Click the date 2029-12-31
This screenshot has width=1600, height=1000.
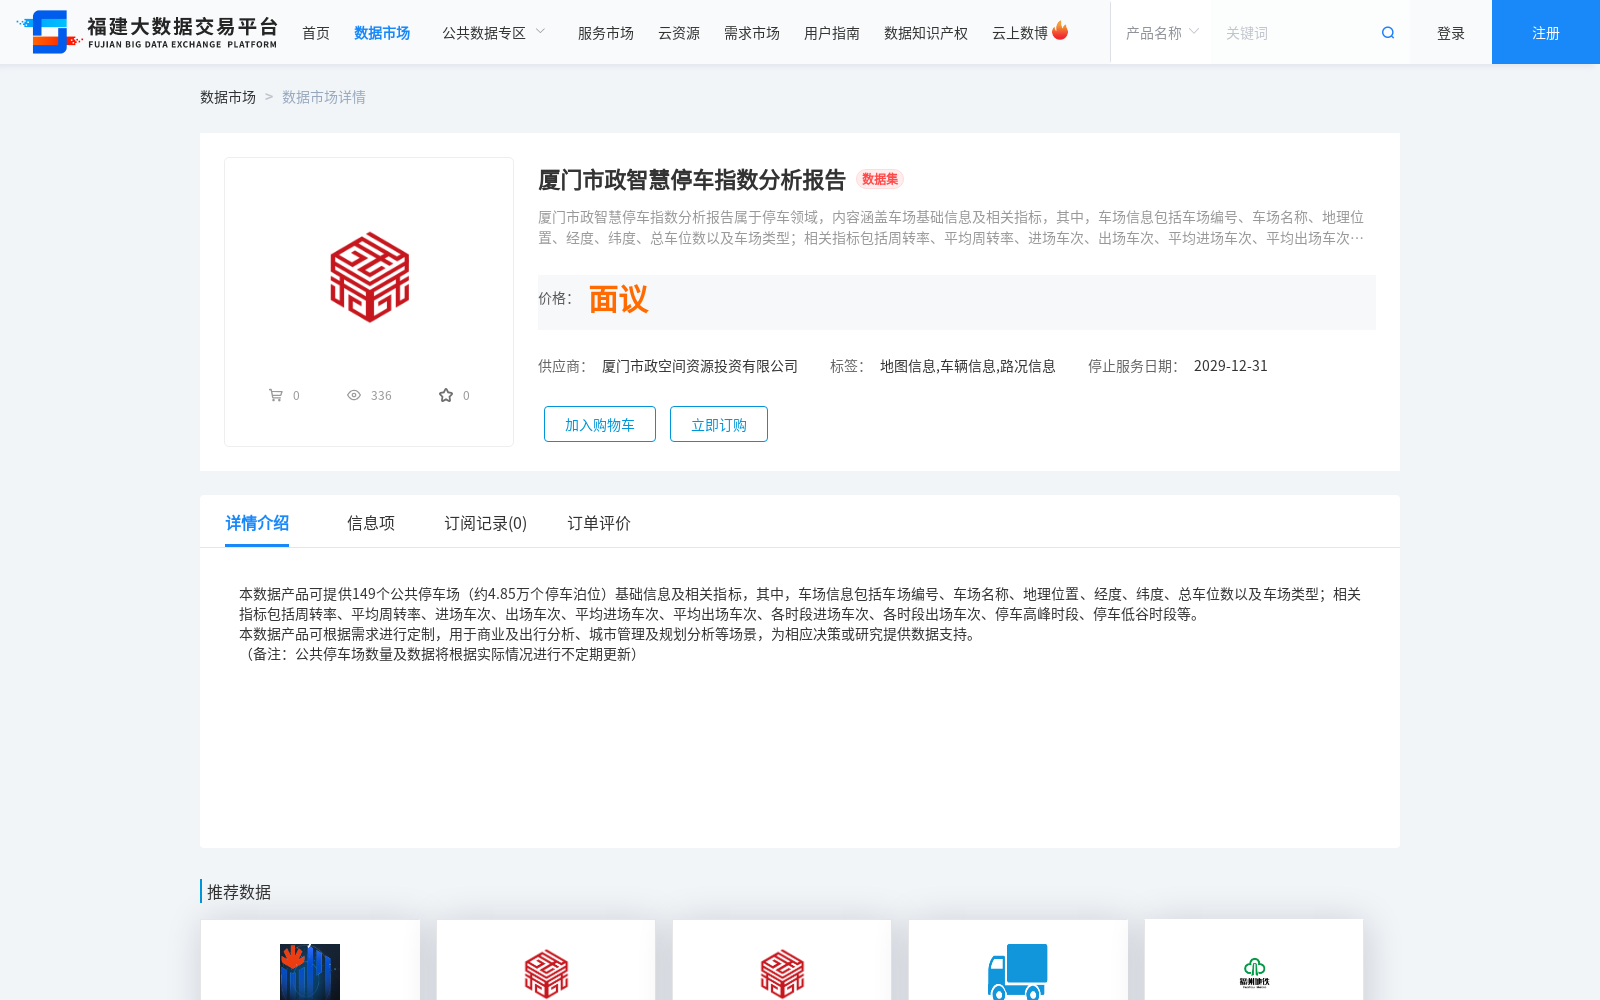pos(1231,366)
